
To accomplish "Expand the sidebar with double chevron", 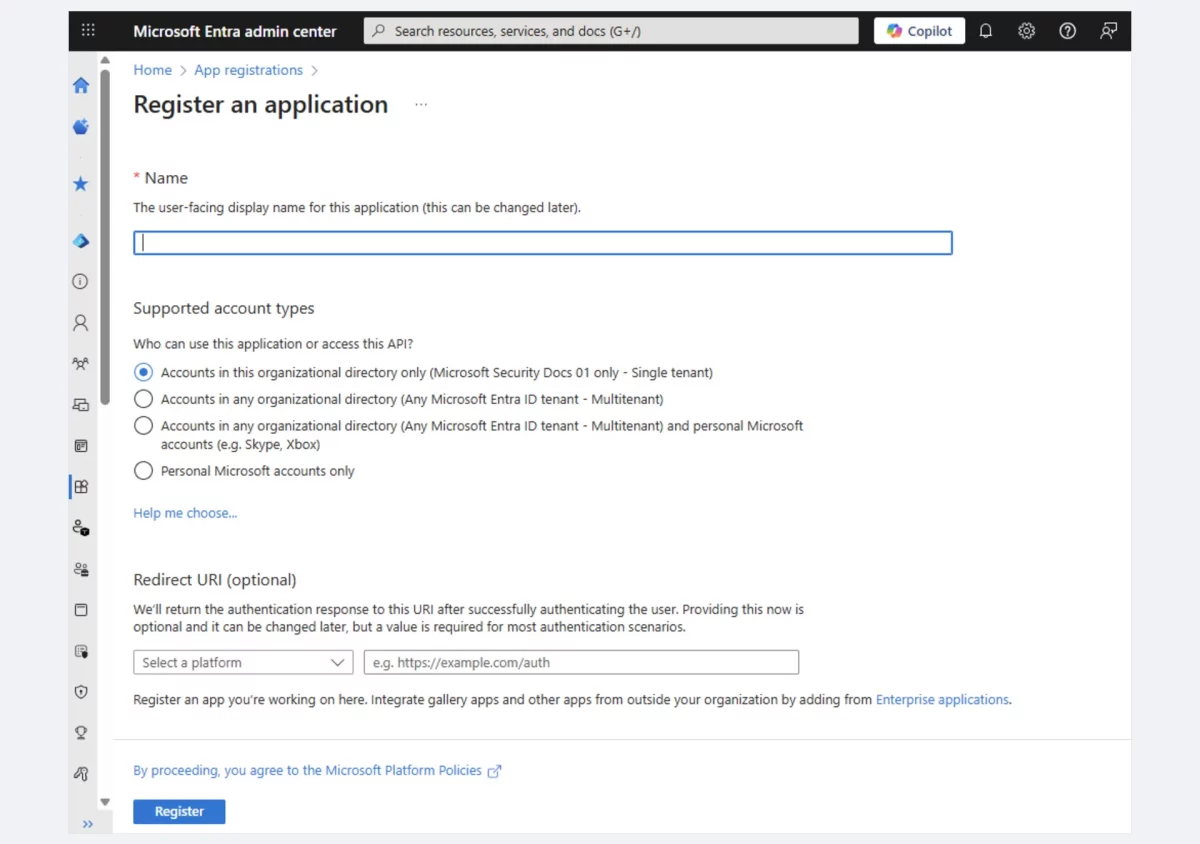I will click(88, 824).
